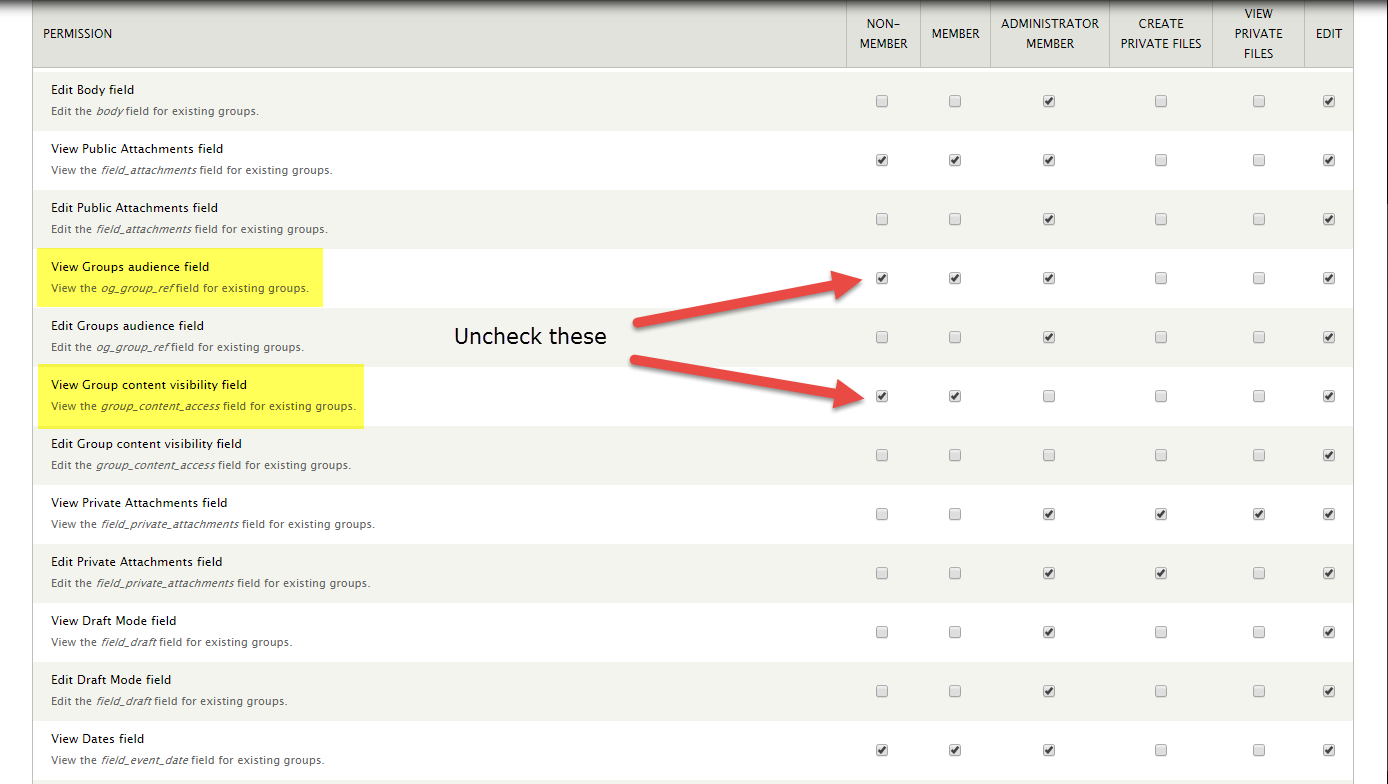Check Member for View Draft Mode field
The width and height of the screenshot is (1388, 784).
[955, 633]
